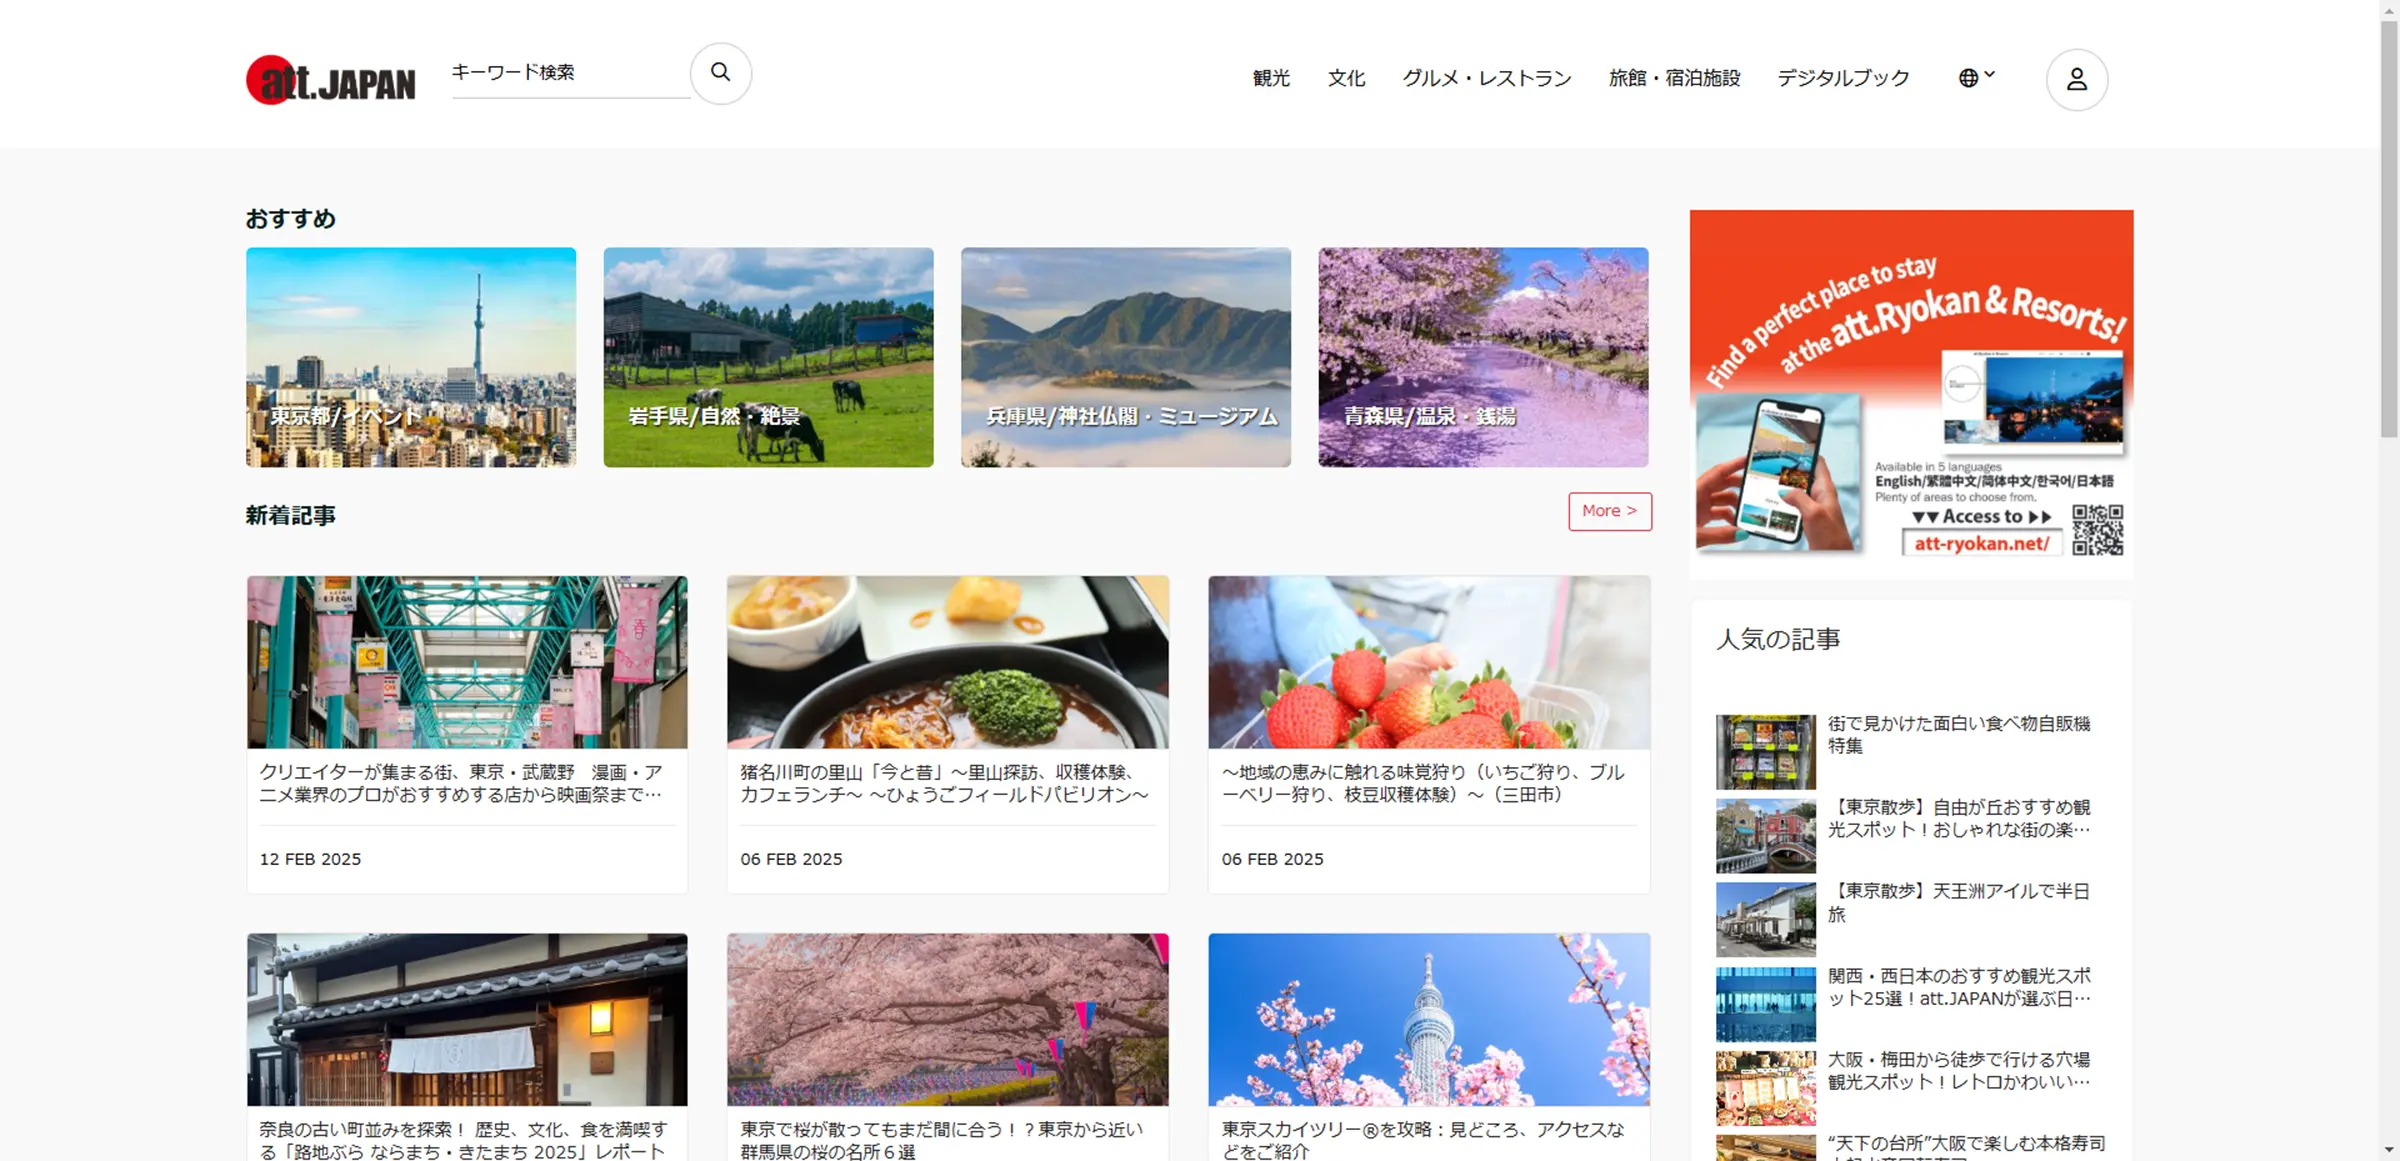View the 青森県/温泉・銭湯 cherry blossom card
The height and width of the screenshot is (1161, 2400).
pyautogui.click(x=1482, y=358)
